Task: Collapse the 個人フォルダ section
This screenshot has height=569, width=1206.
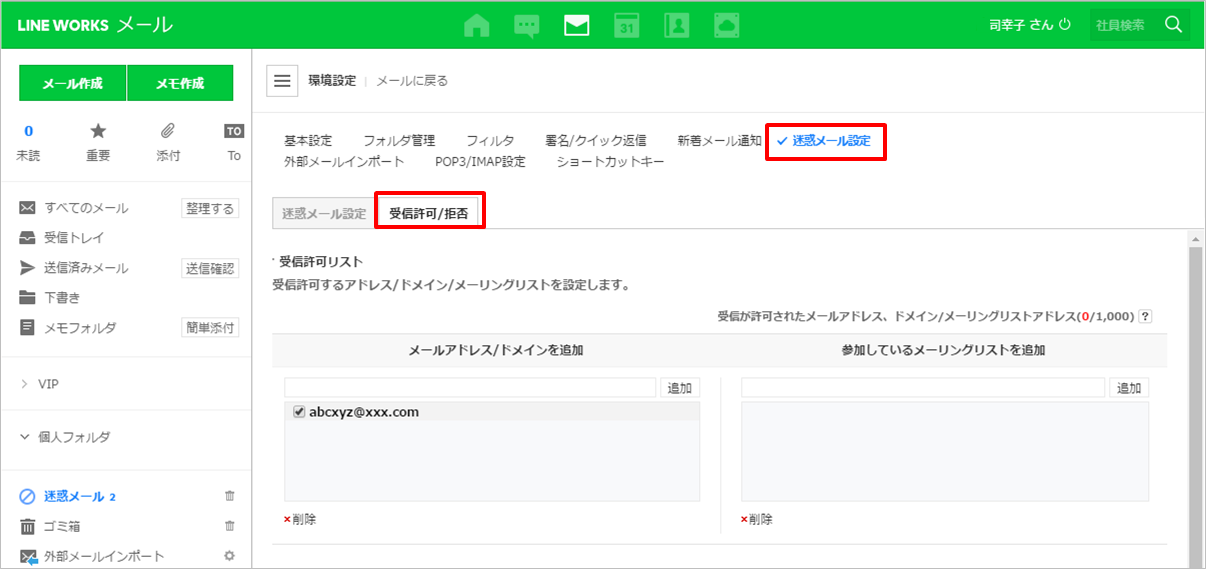Action: tap(25, 437)
